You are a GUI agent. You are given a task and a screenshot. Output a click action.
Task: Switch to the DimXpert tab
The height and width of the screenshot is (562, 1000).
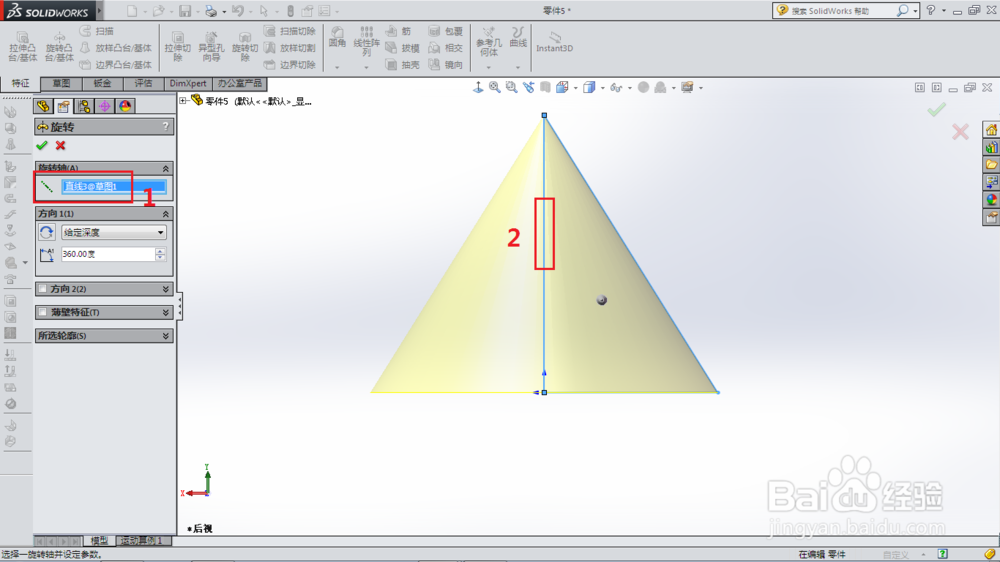pyautogui.click(x=188, y=84)
